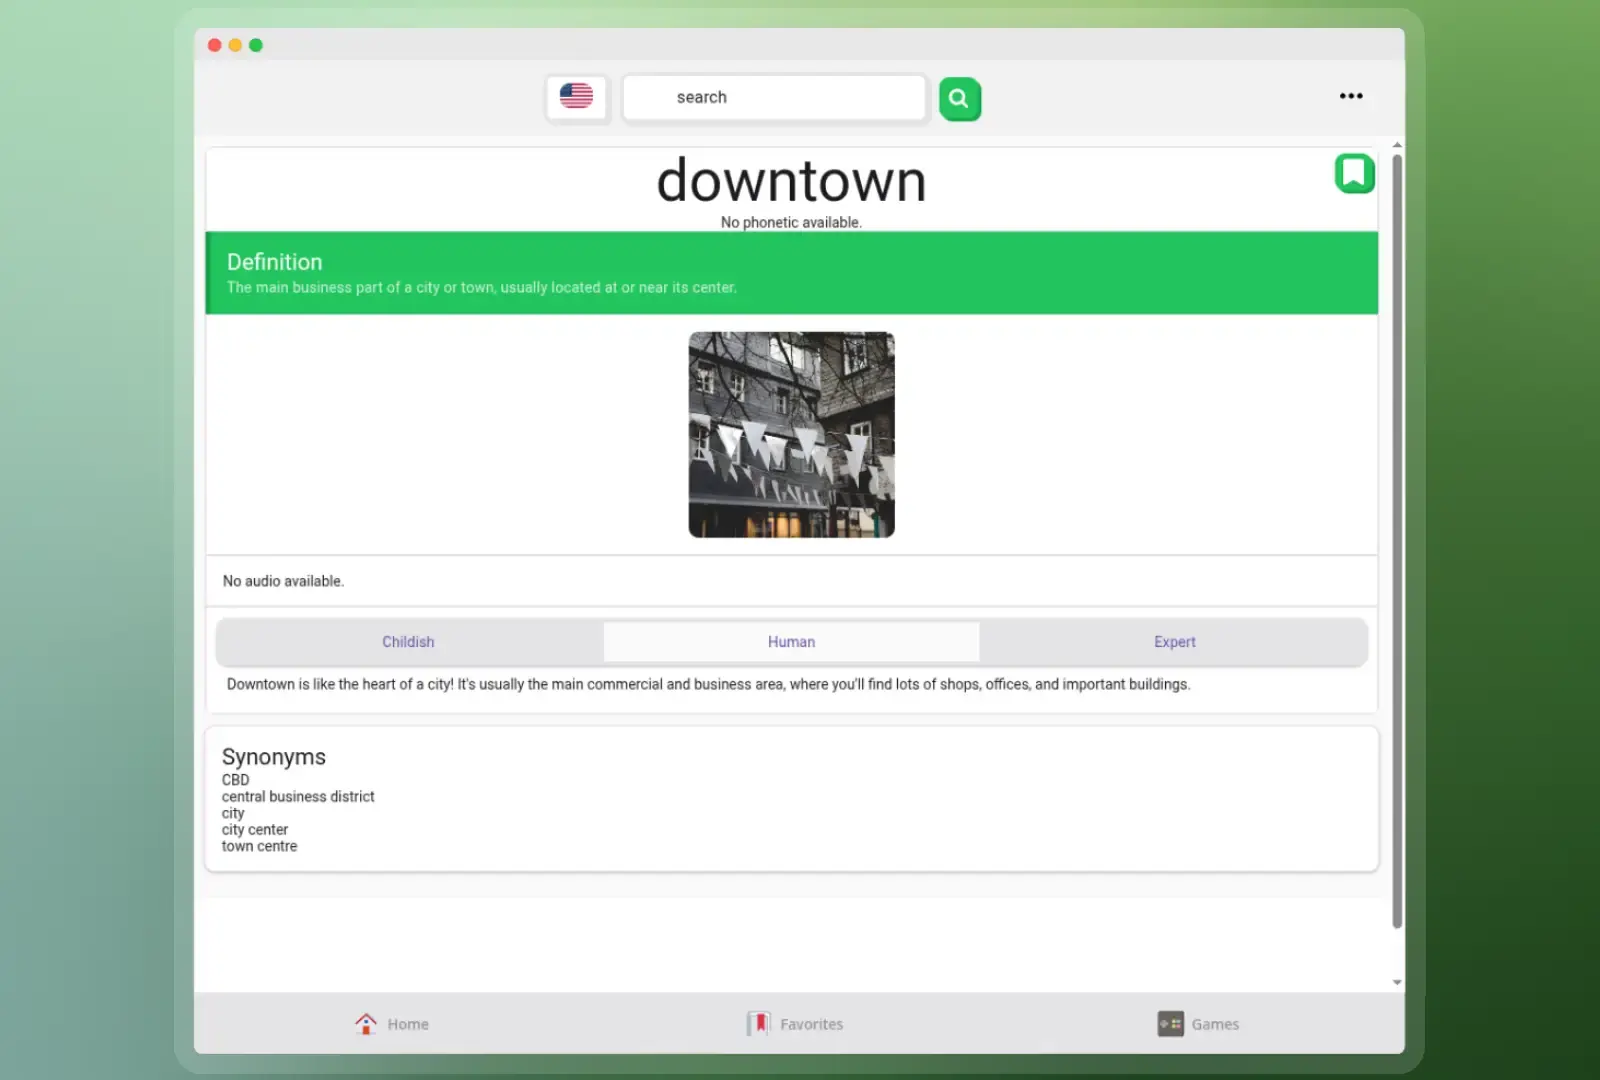
Task: Click the vertical scrollbar thumb
Action: pos(1397,540)
